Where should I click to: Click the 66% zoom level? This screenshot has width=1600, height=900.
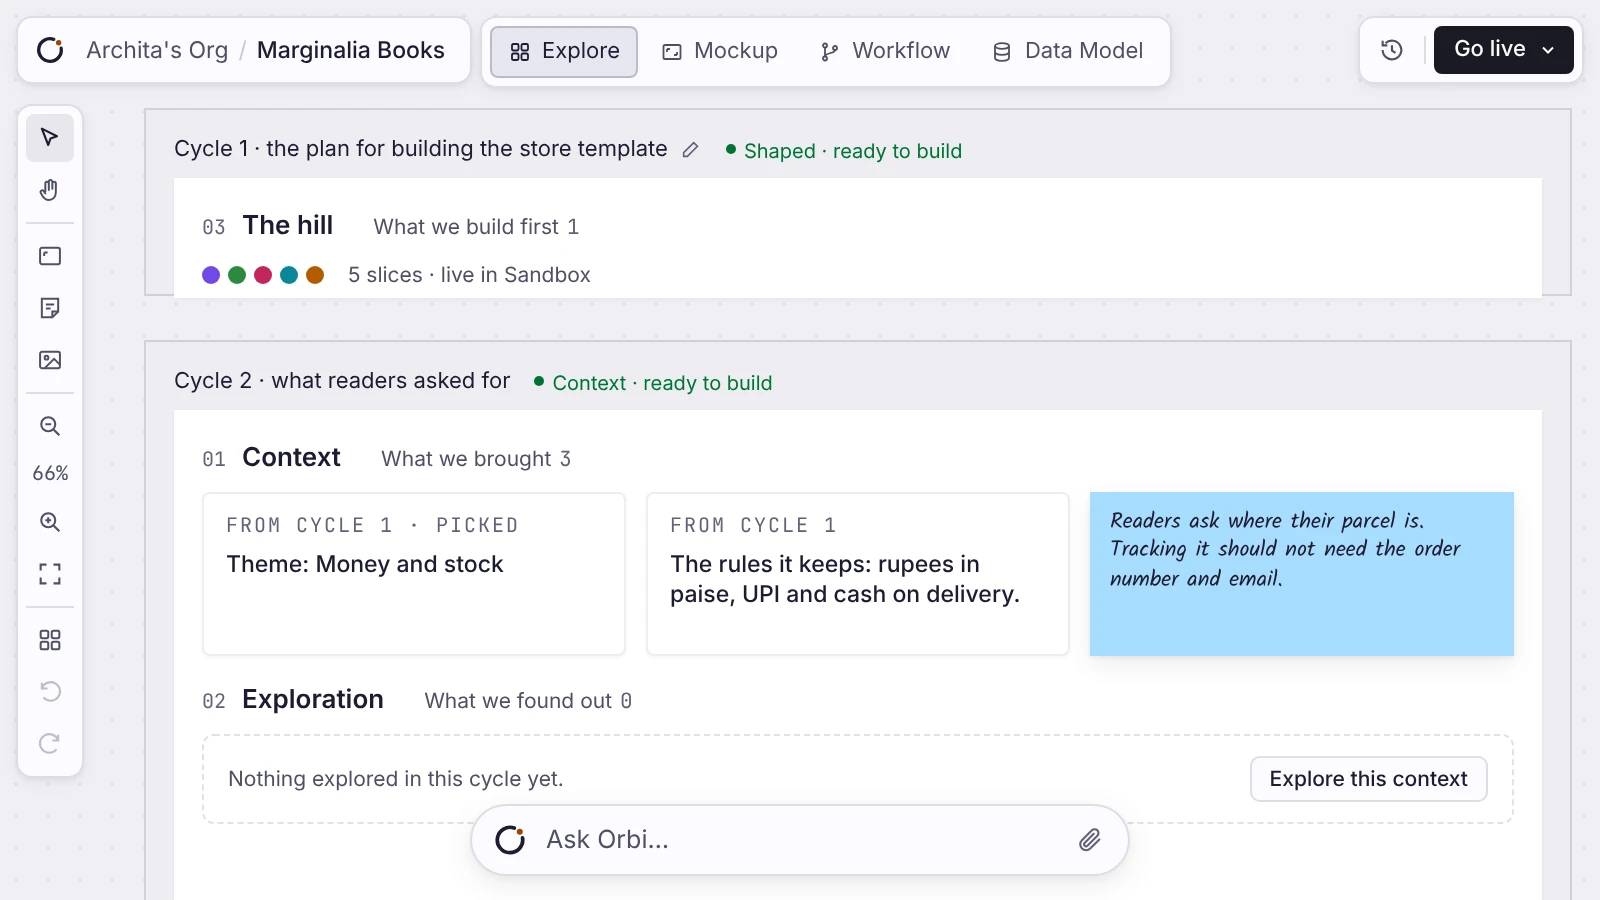50,473
